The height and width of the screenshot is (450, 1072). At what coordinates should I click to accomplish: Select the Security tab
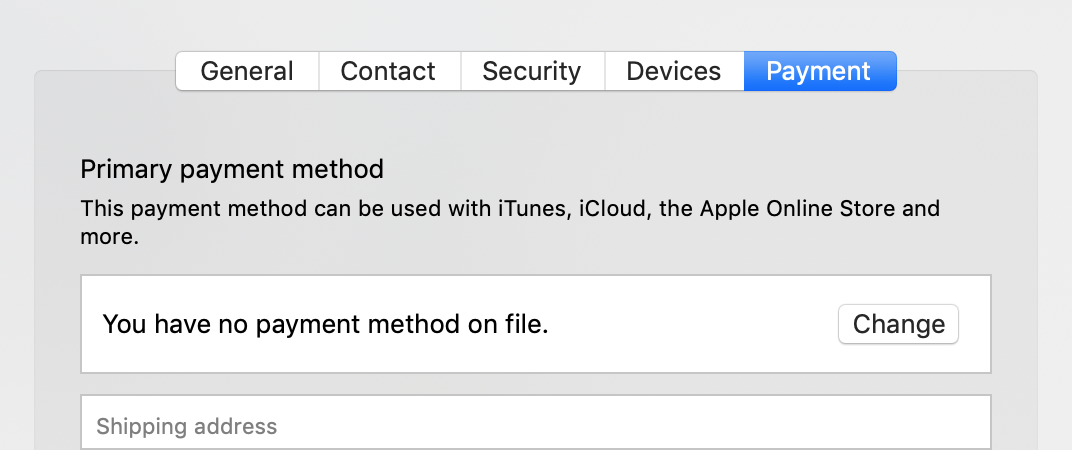pyautogui.click(x=531, y=72)
